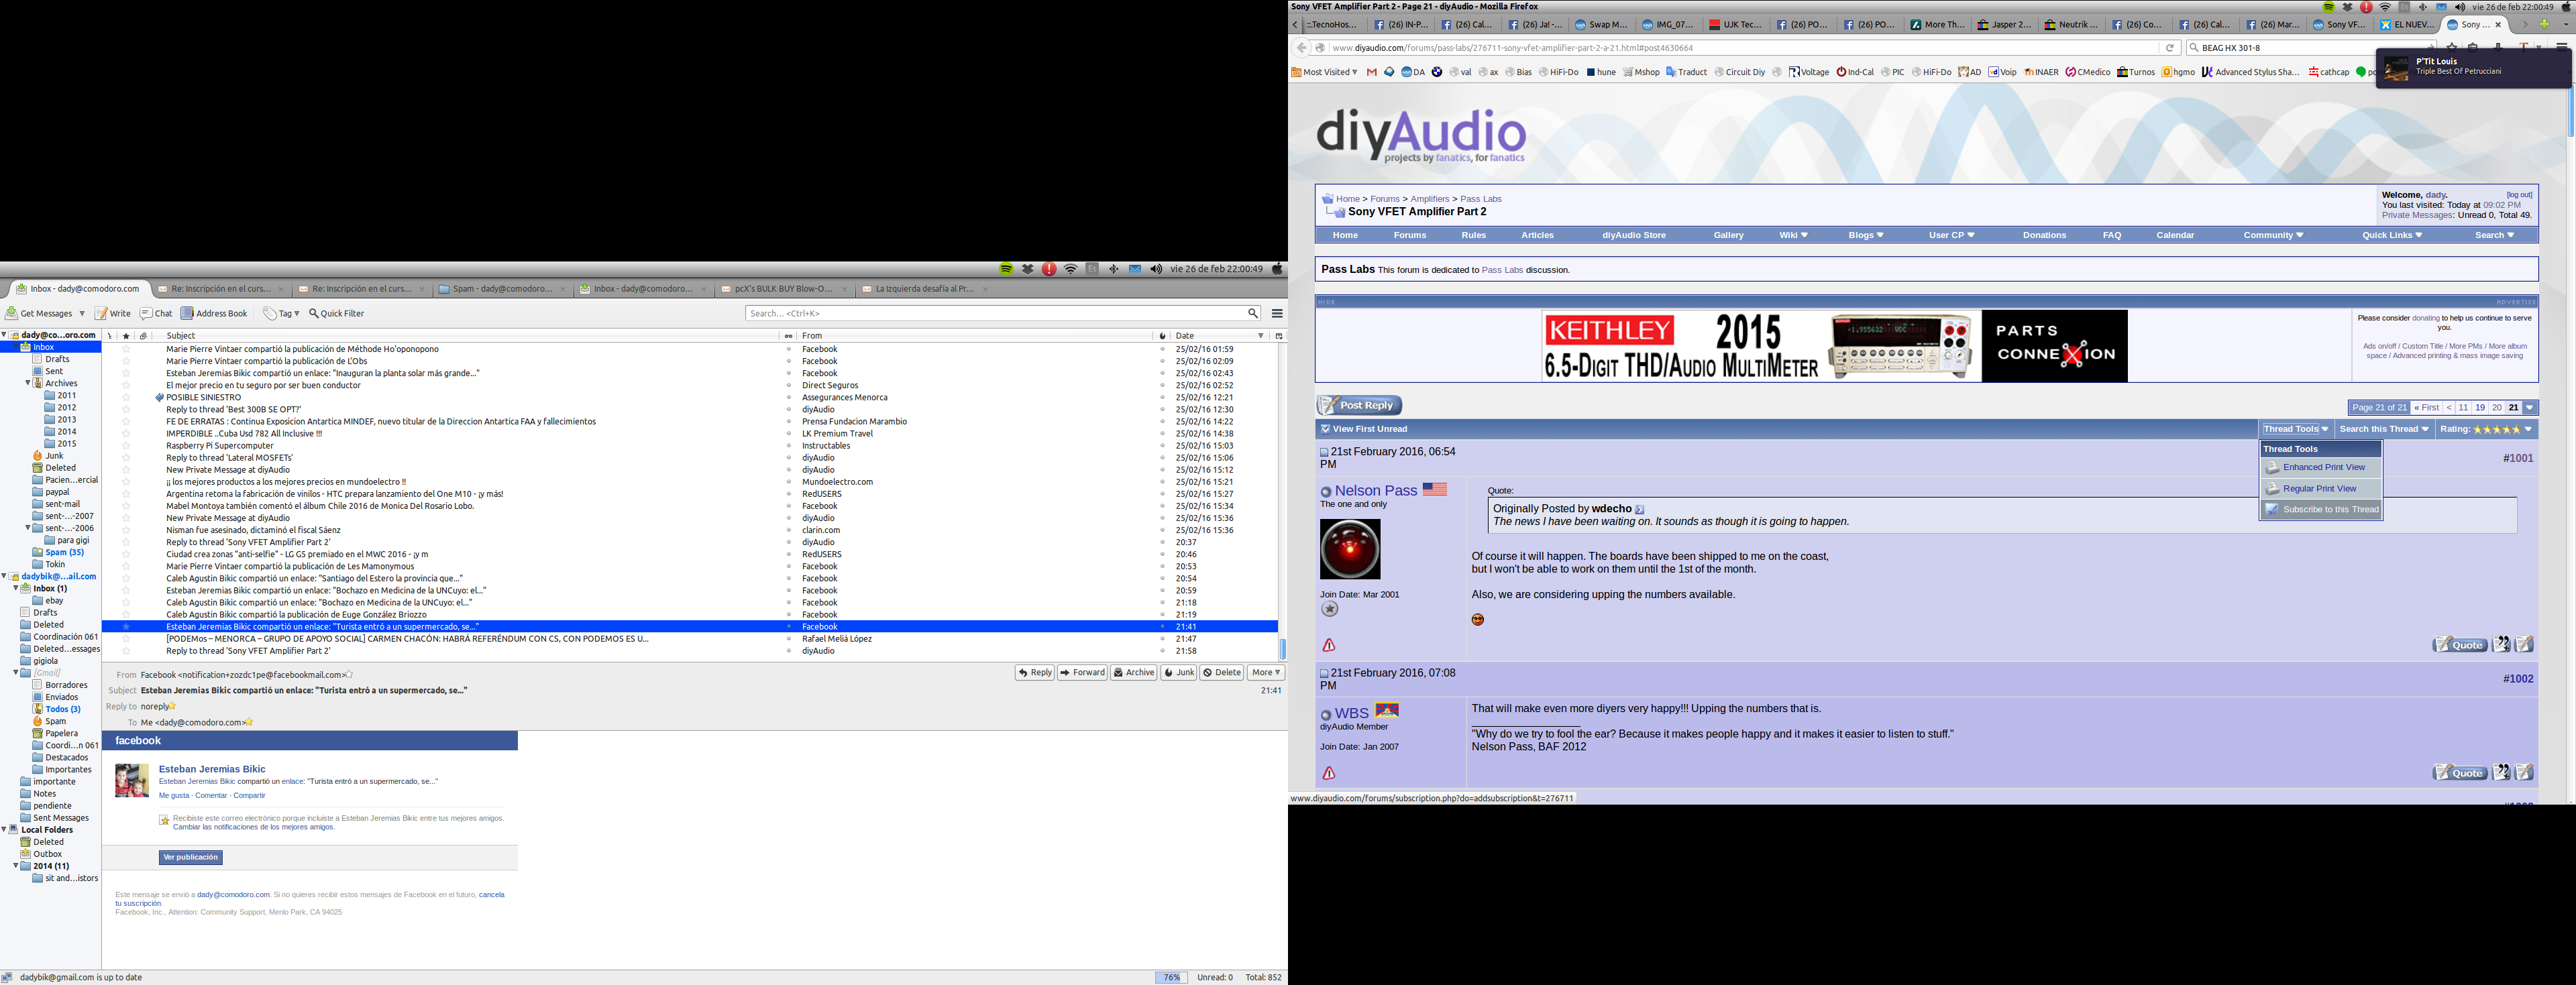Click Firefox page vertical scrollbar thumb
The height and width of the screenshot is (985, 2576).
coord(2571,112)
